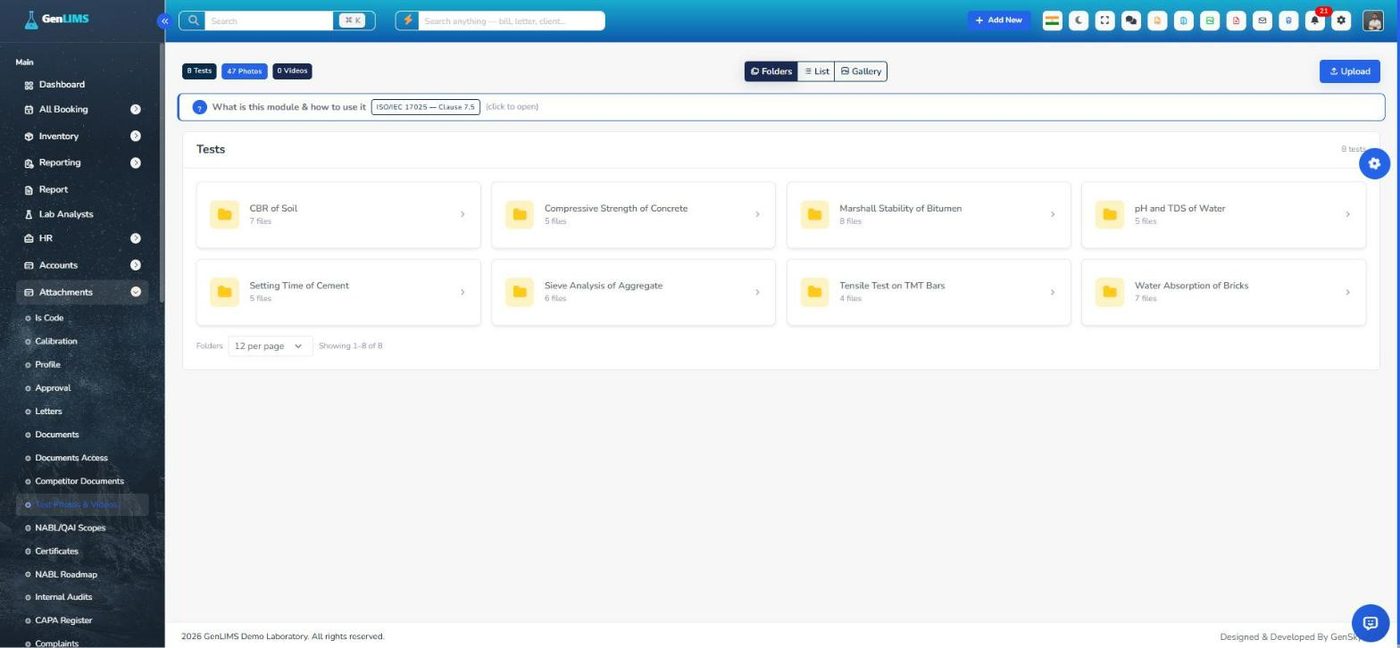Expand the 'What is this module' help panel
The height and width of the screenshot is (648, 1400).
pyautogui.click(x=781, y=107)
